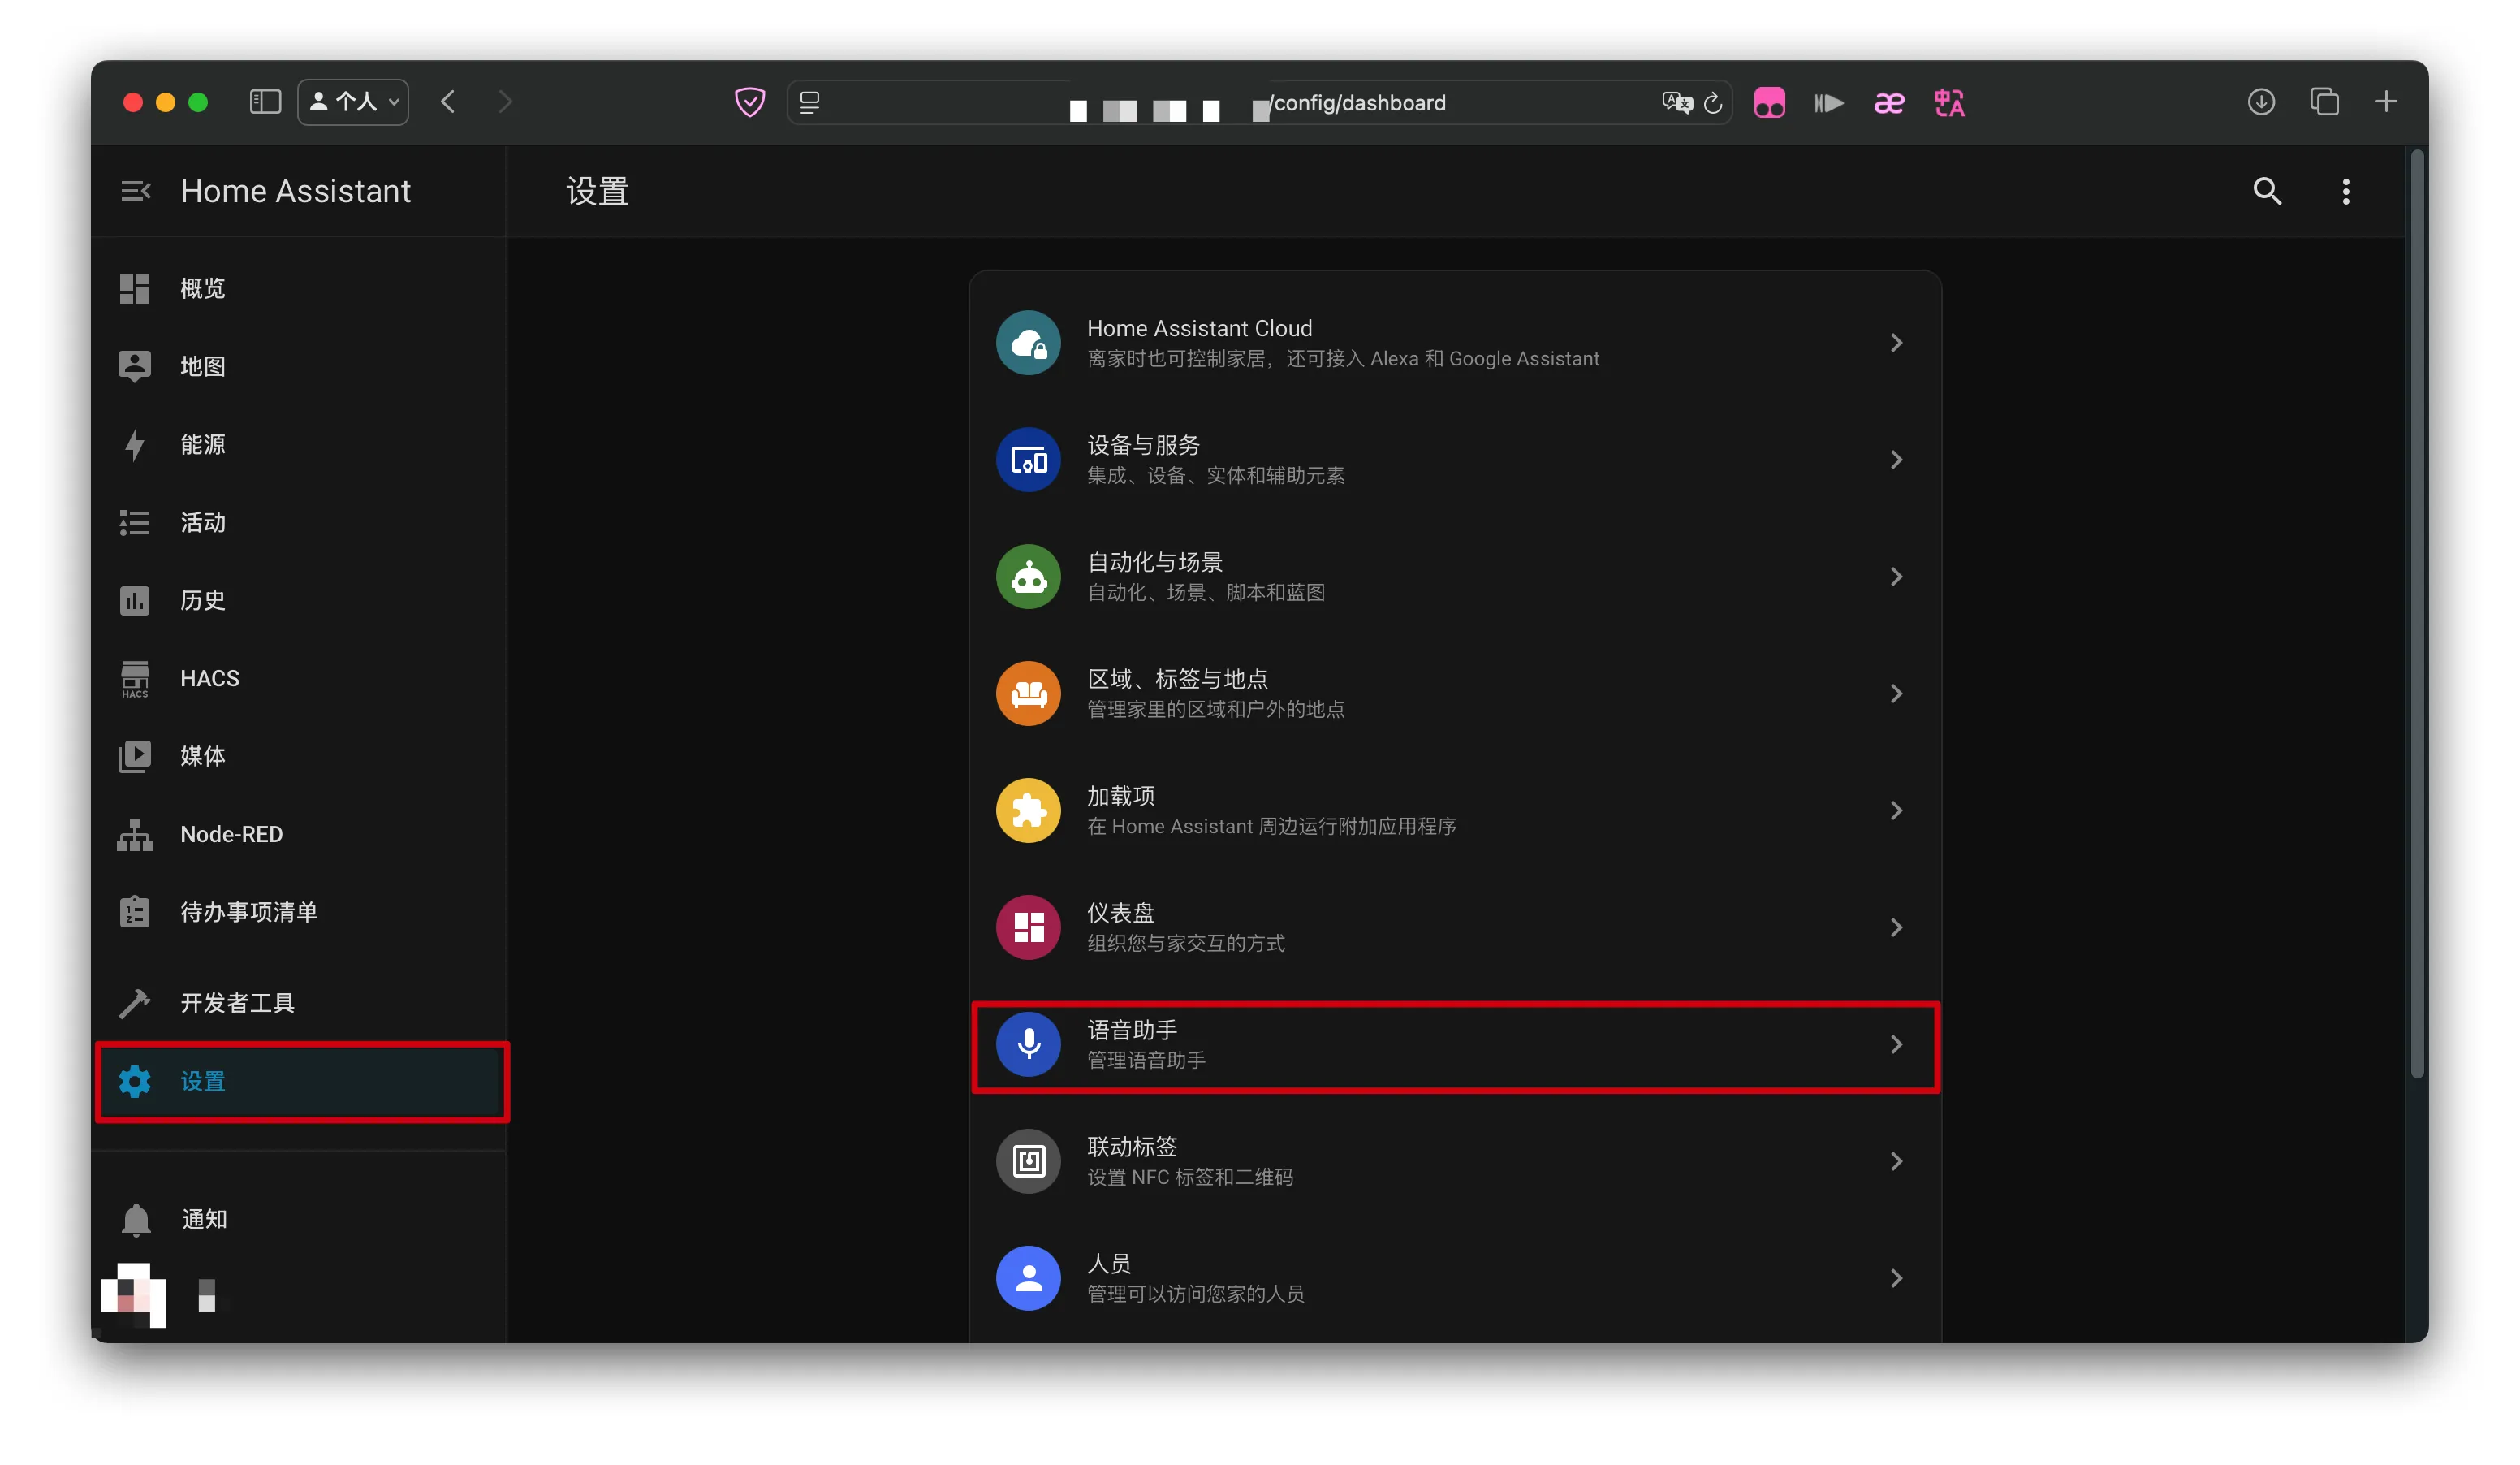Open HACS from the sidebar
2520x1465 pixels.
click(209, 678)
